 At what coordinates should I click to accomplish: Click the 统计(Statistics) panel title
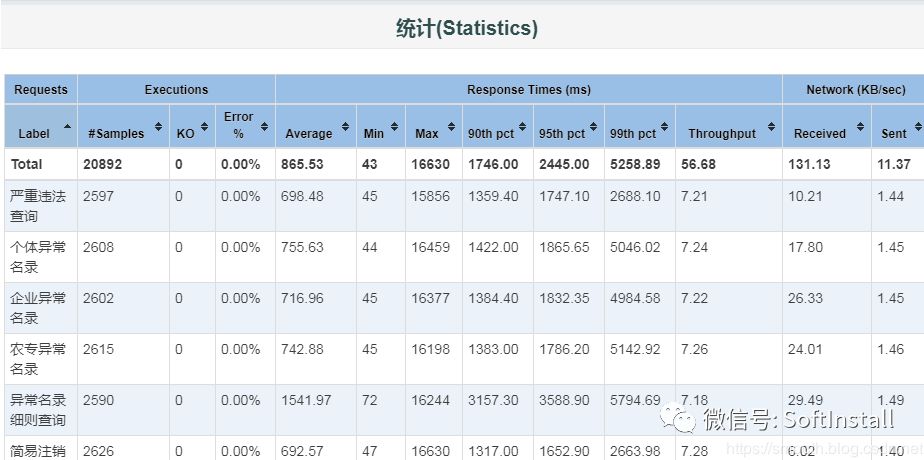click(x=467, y=28)
